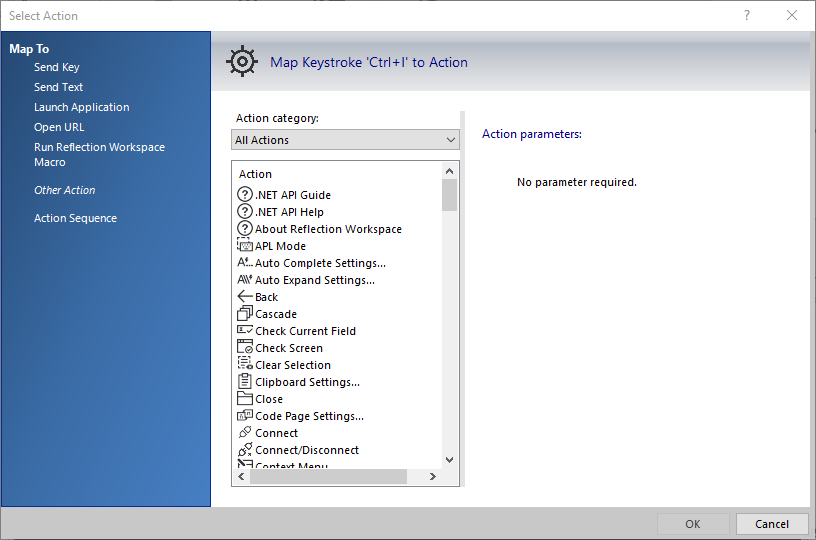Select 'Connect' list text
The image size is (816, 540).
276,433
